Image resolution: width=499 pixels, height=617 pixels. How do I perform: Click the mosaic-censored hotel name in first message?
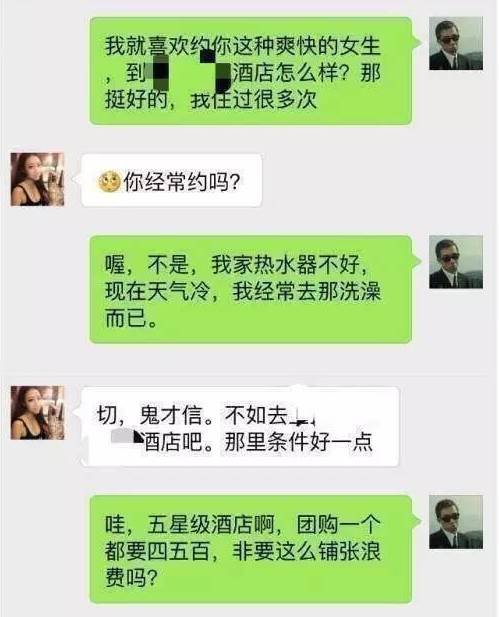pyautogui.click(x=189, y=73)
